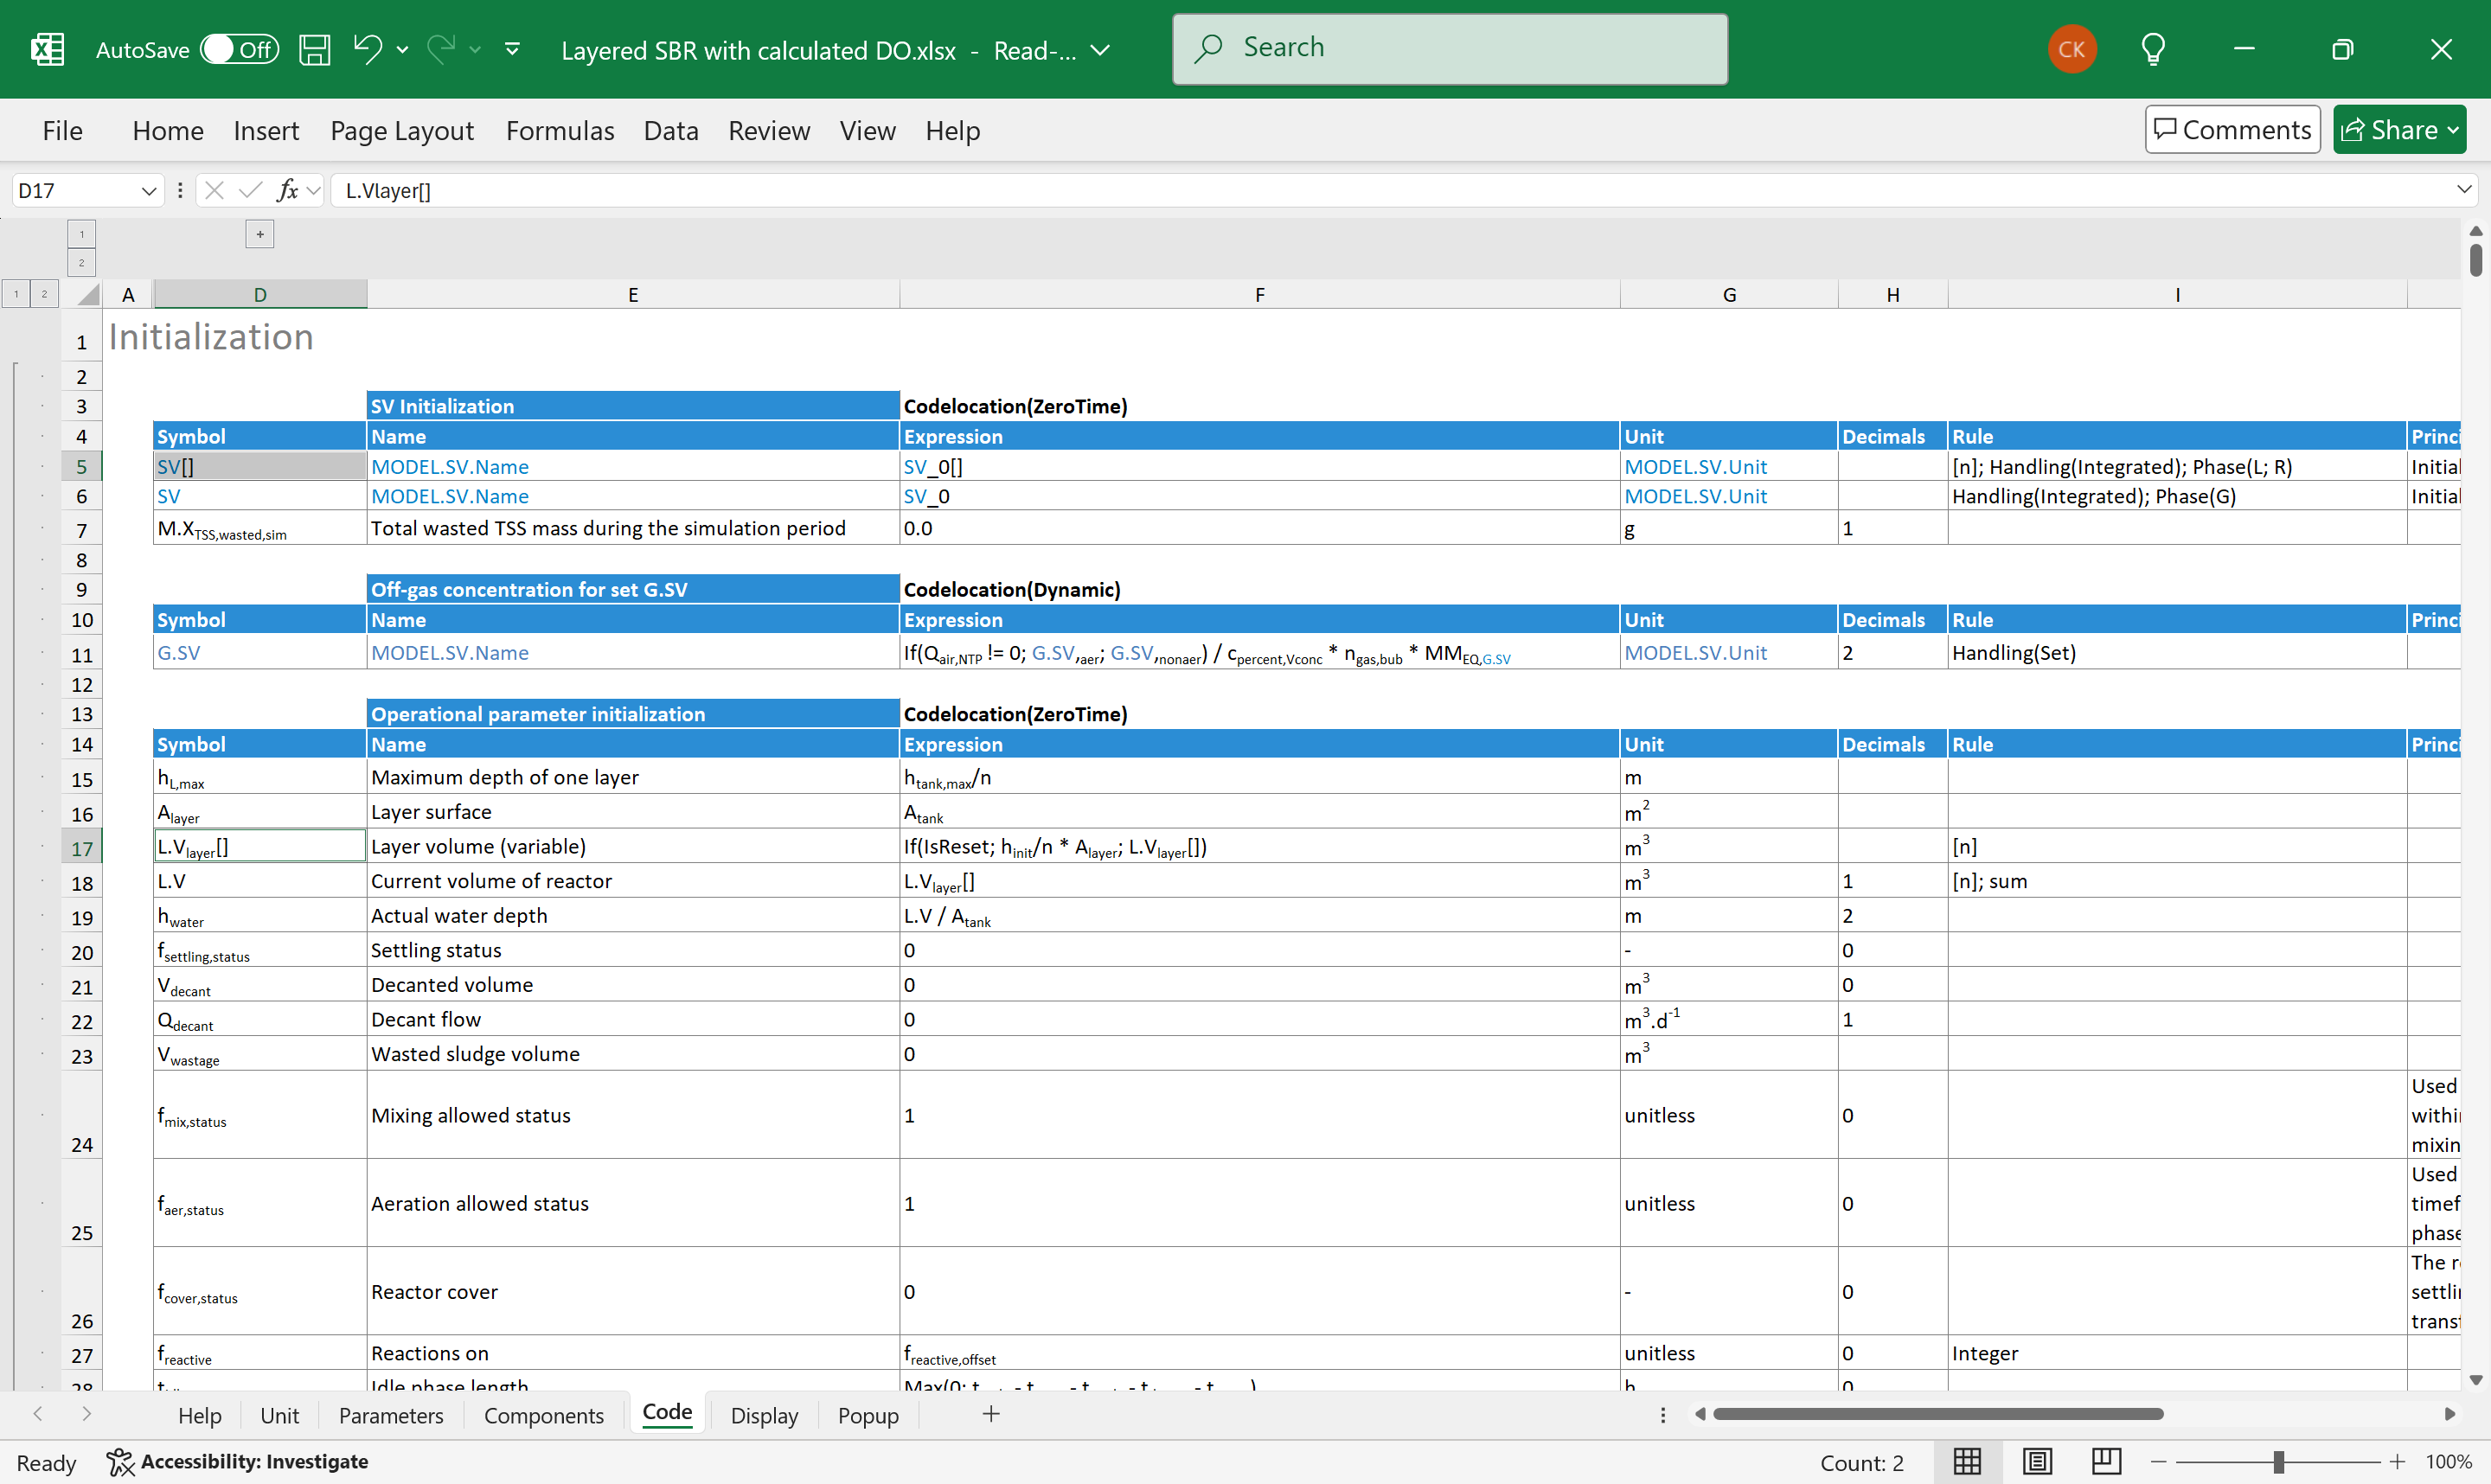Image resolution: width=2491 pixels, height=1484 pixels.
Task: Click the zoom out minus icon
Action: pos(2158,1461)
